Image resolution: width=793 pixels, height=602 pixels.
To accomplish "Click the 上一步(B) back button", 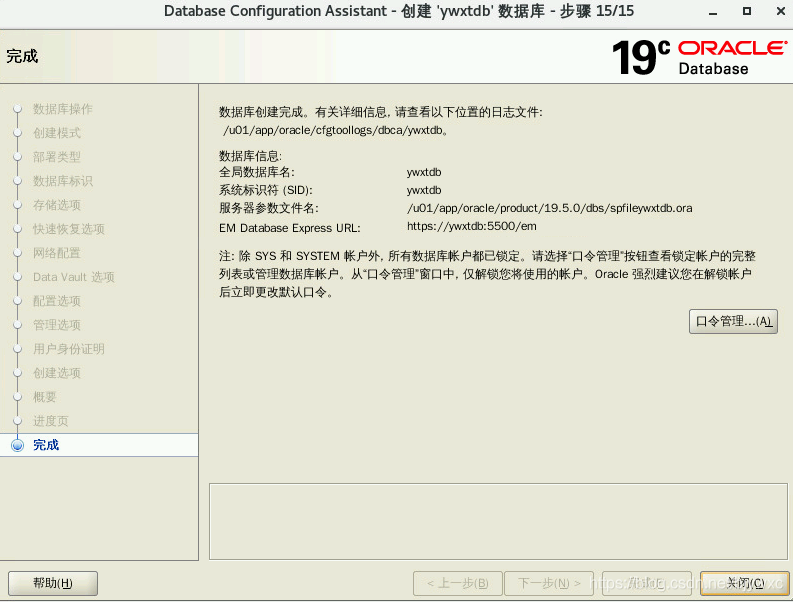I will pos(458,583).
